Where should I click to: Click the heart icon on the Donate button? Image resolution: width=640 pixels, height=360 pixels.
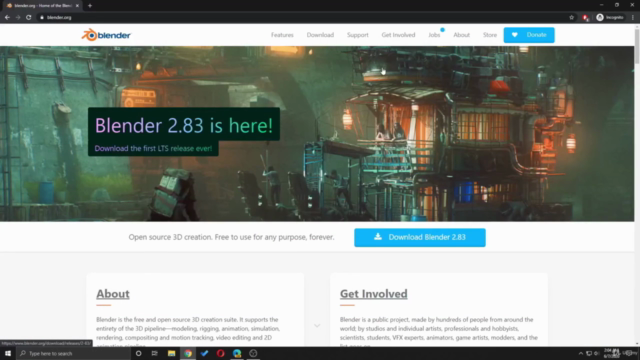tap(515, 35)
